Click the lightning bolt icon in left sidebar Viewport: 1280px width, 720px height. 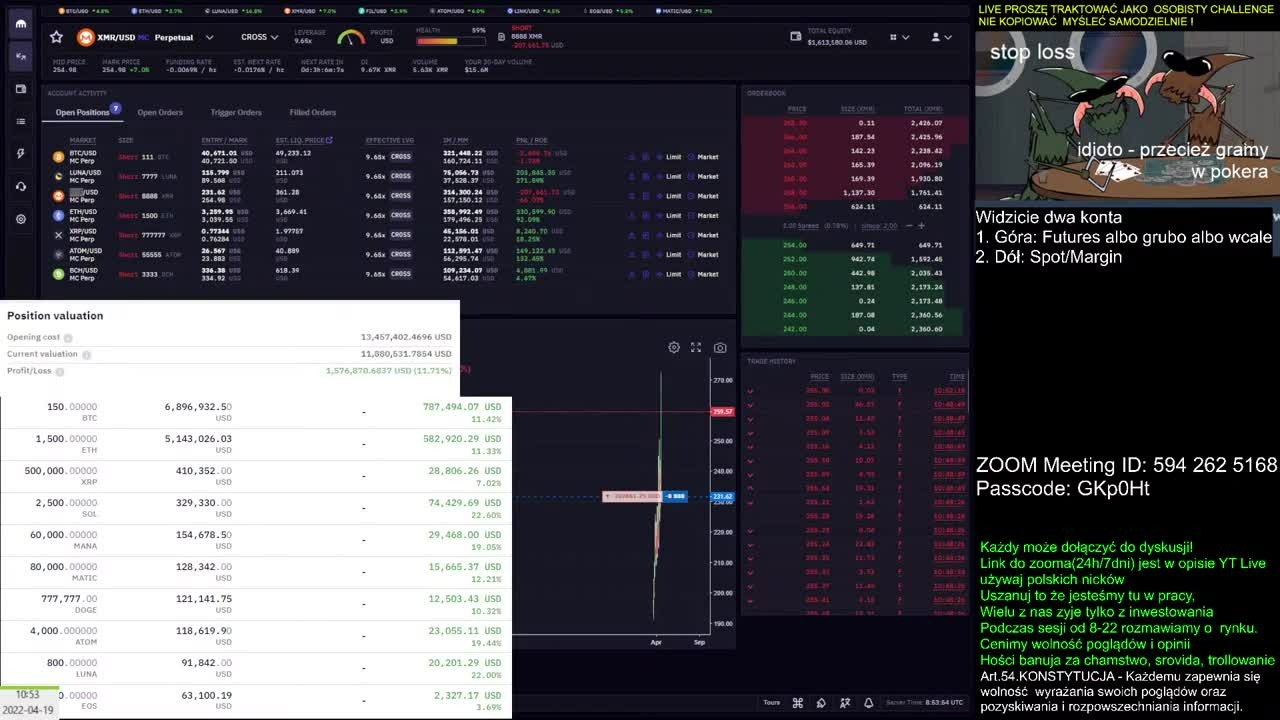click(20, 154)
